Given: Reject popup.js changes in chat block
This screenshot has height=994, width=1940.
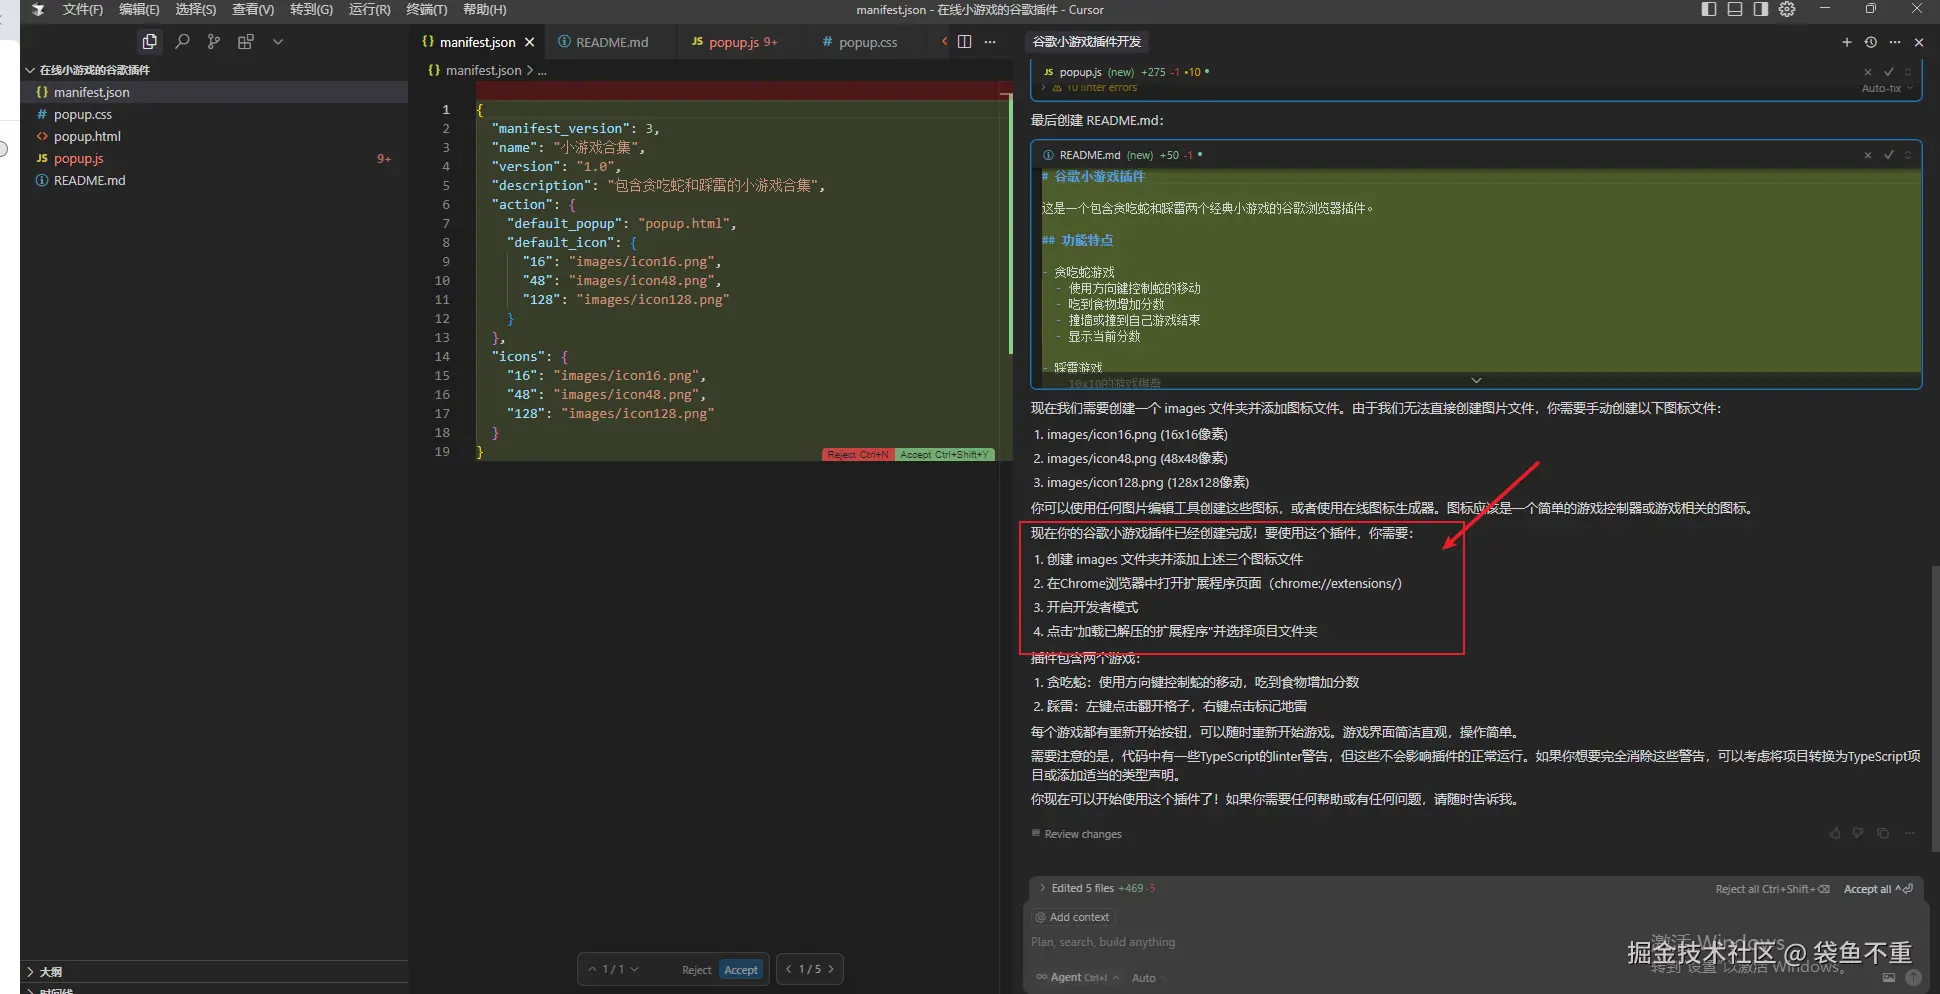Looking at the screenshot, I should point(1867,72).
